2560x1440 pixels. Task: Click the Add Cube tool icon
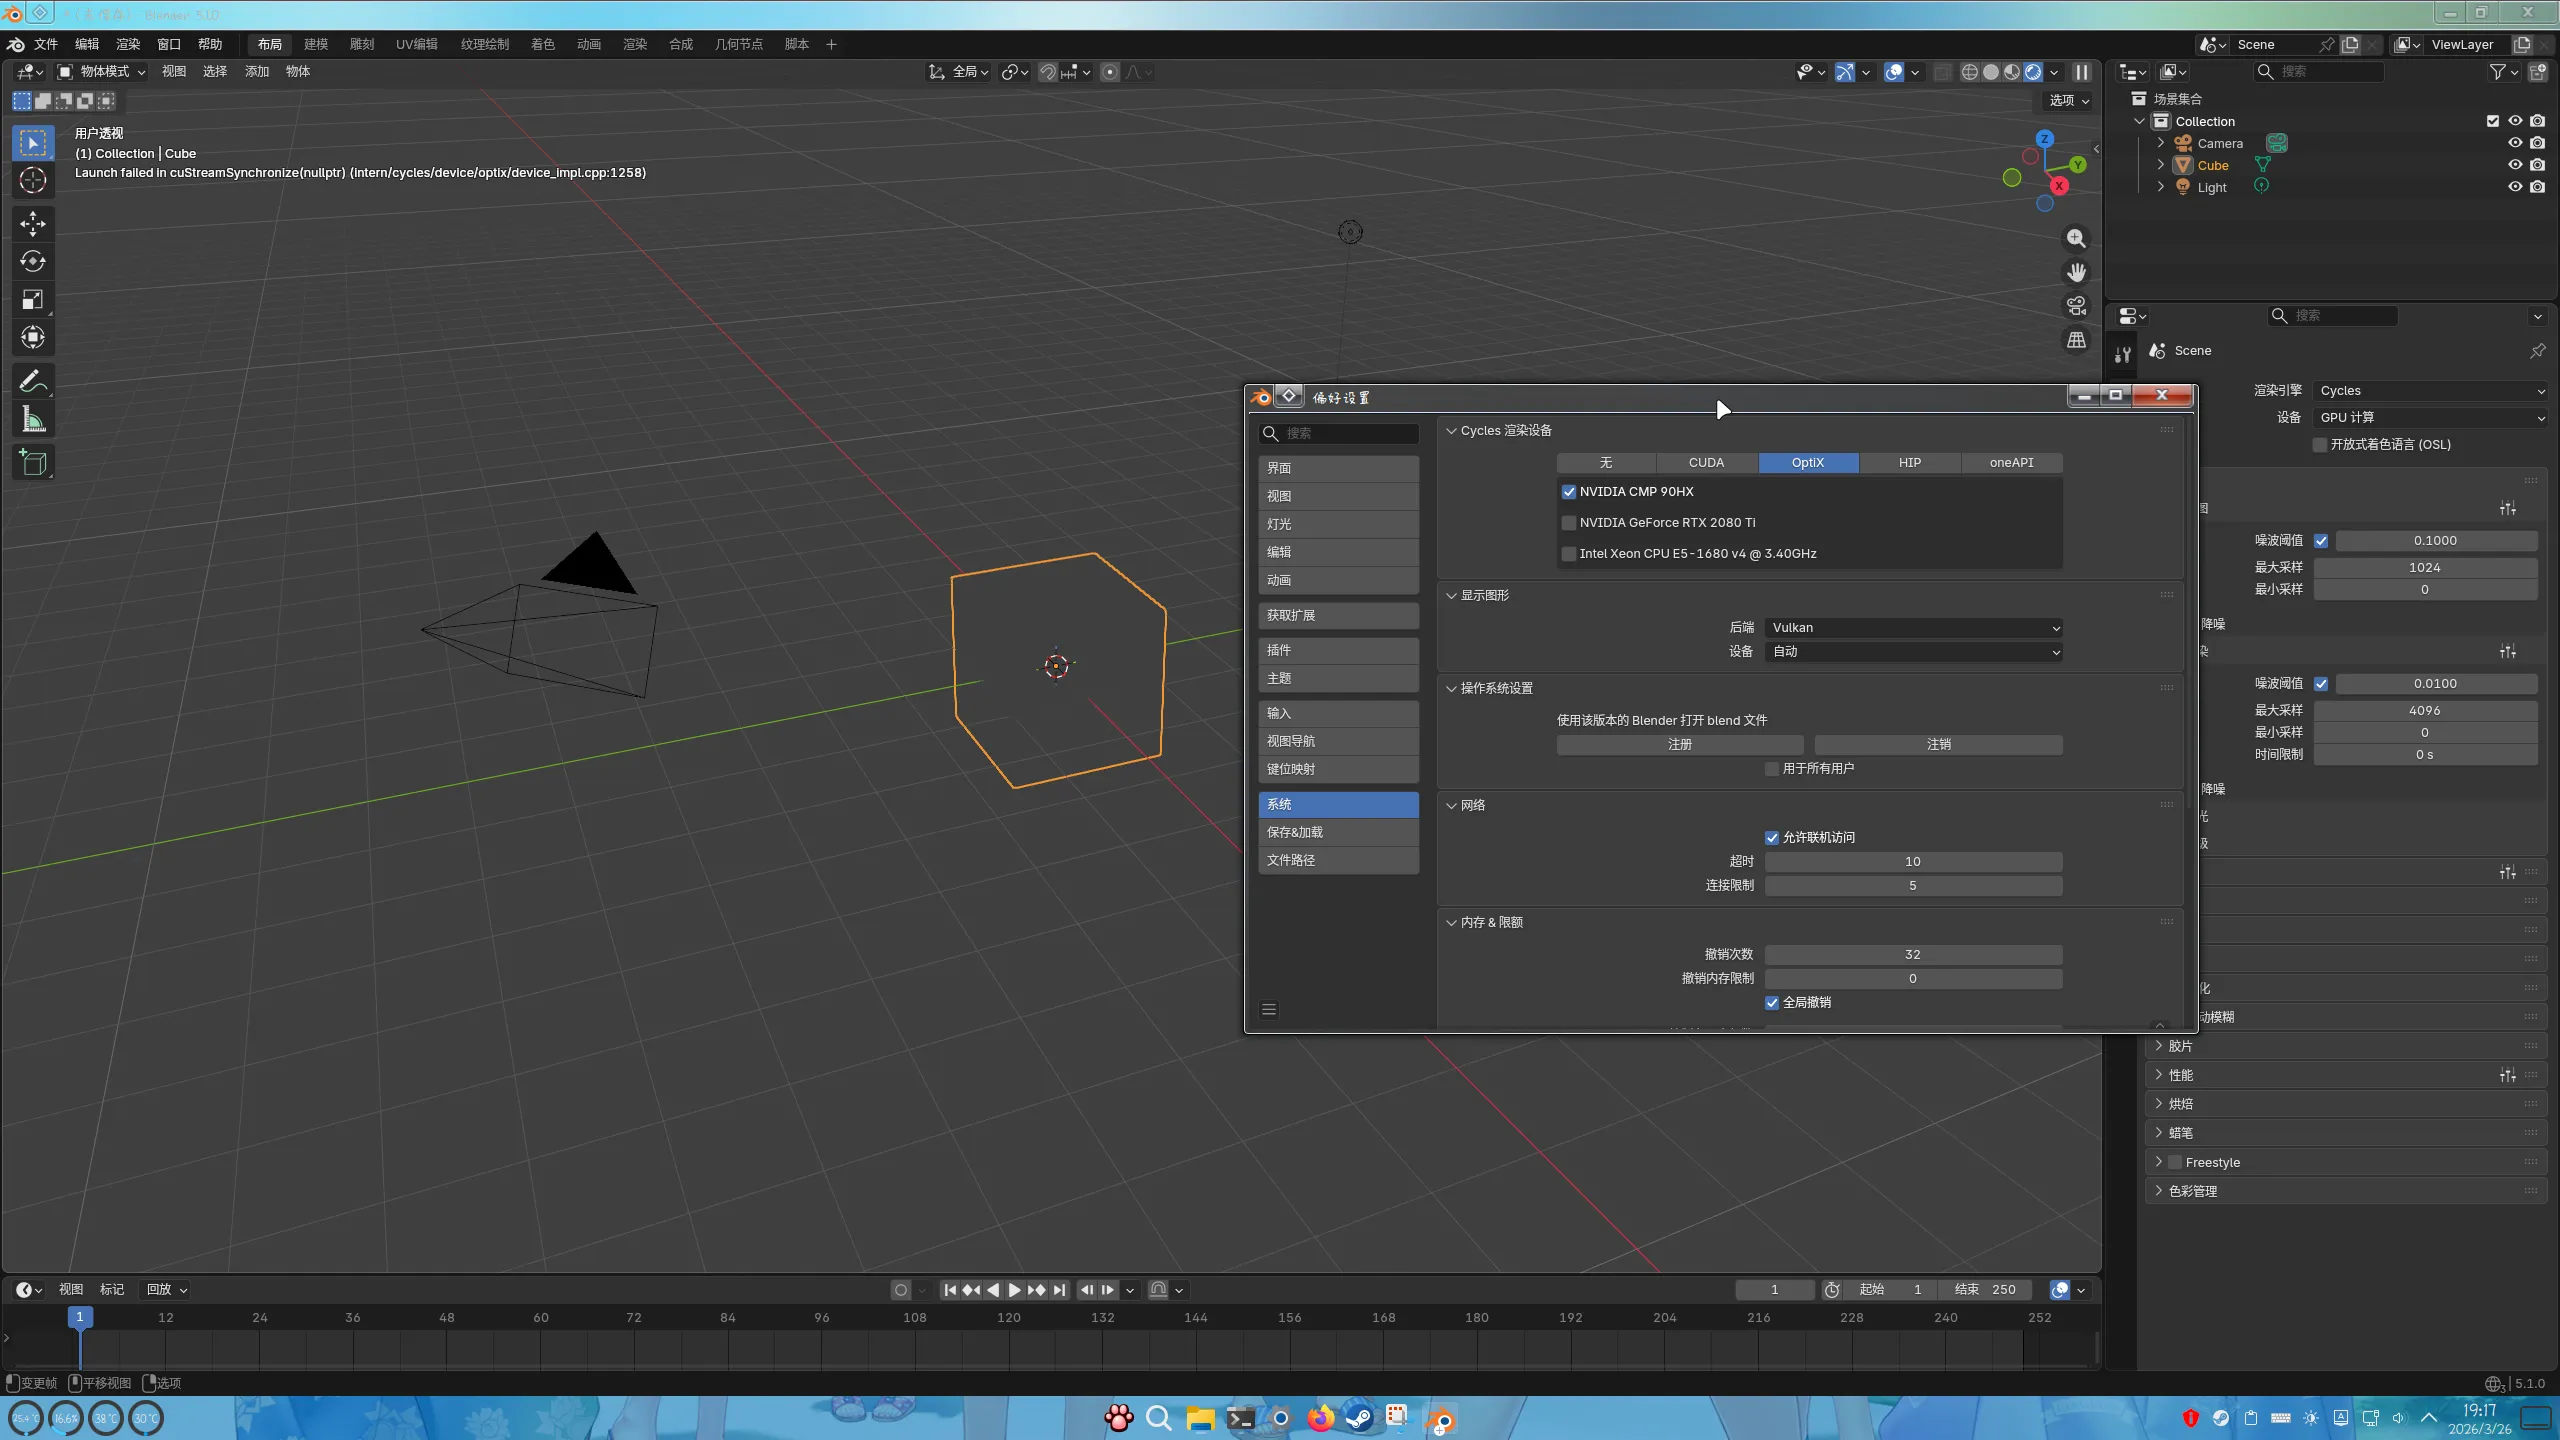coord(33,463)
